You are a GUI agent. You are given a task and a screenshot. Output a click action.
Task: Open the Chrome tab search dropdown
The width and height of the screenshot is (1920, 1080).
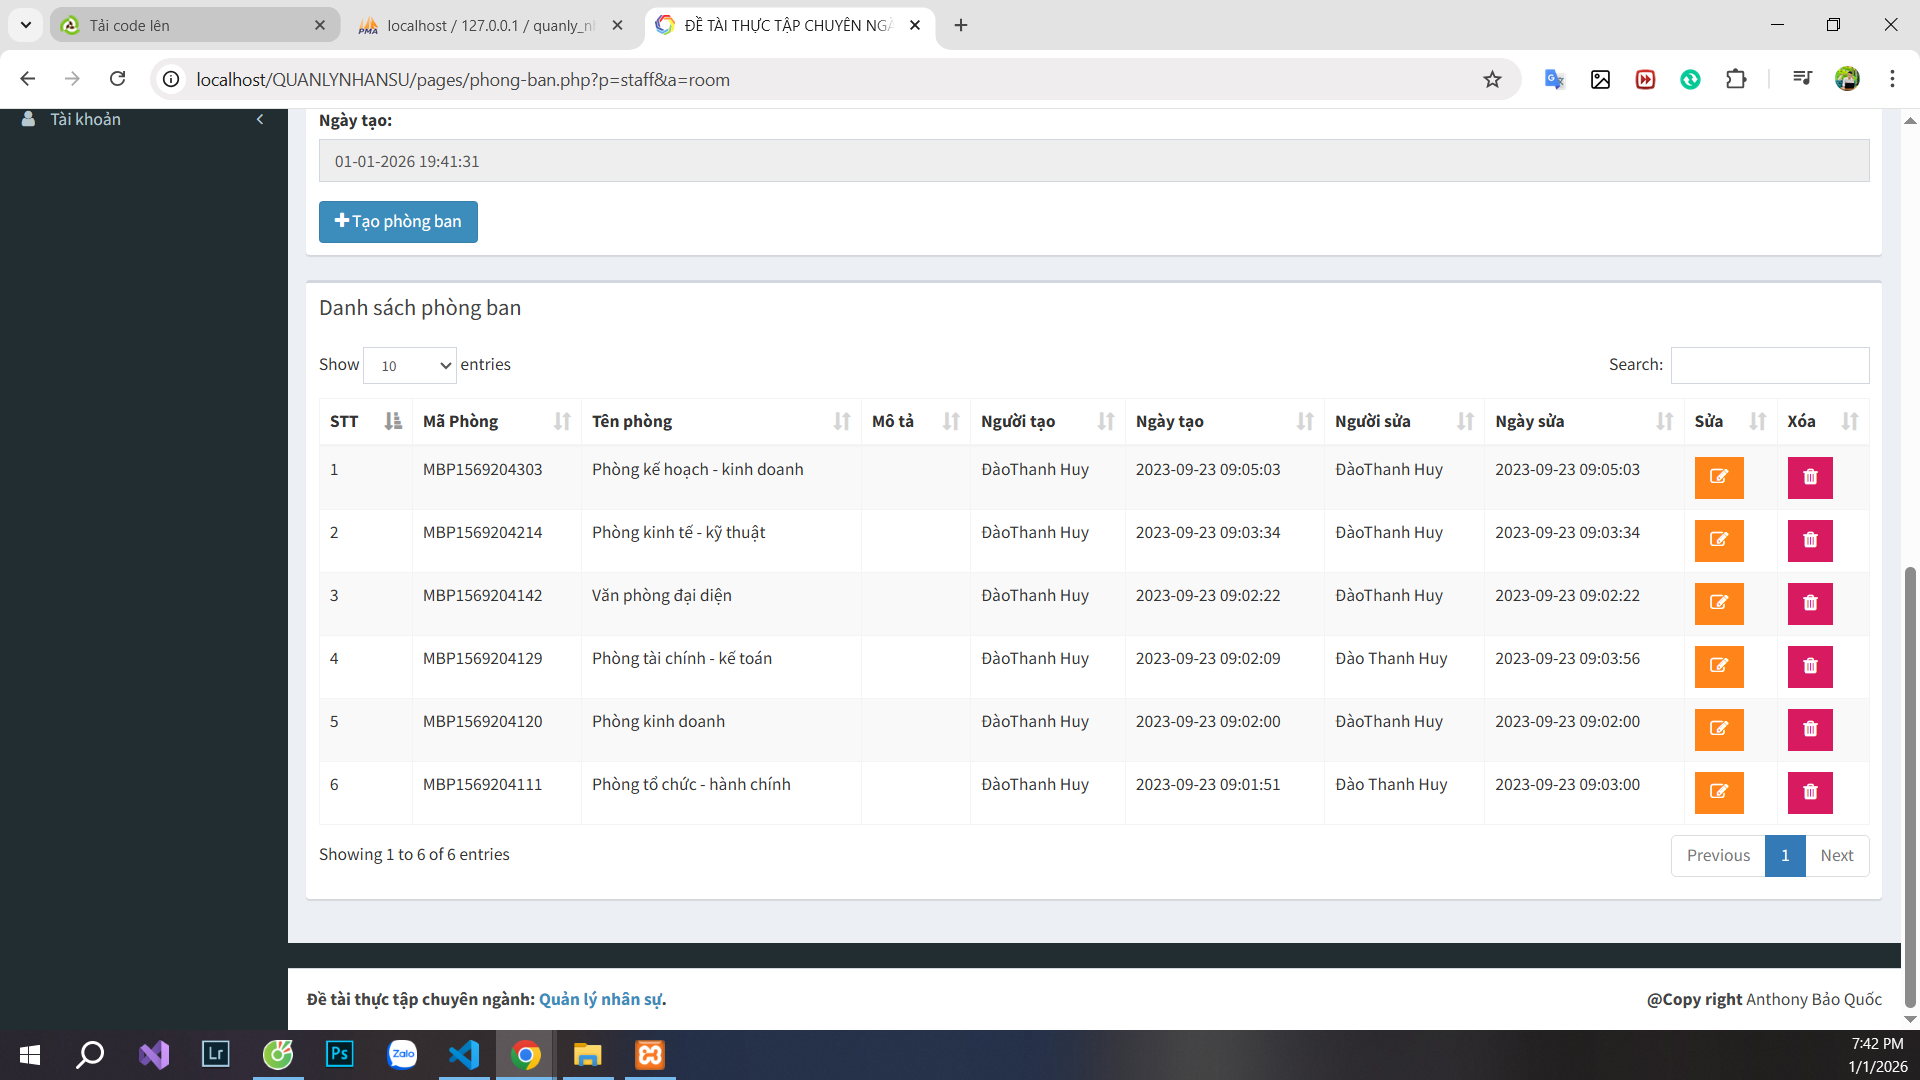pyautogui.click(x=26, y=25)
